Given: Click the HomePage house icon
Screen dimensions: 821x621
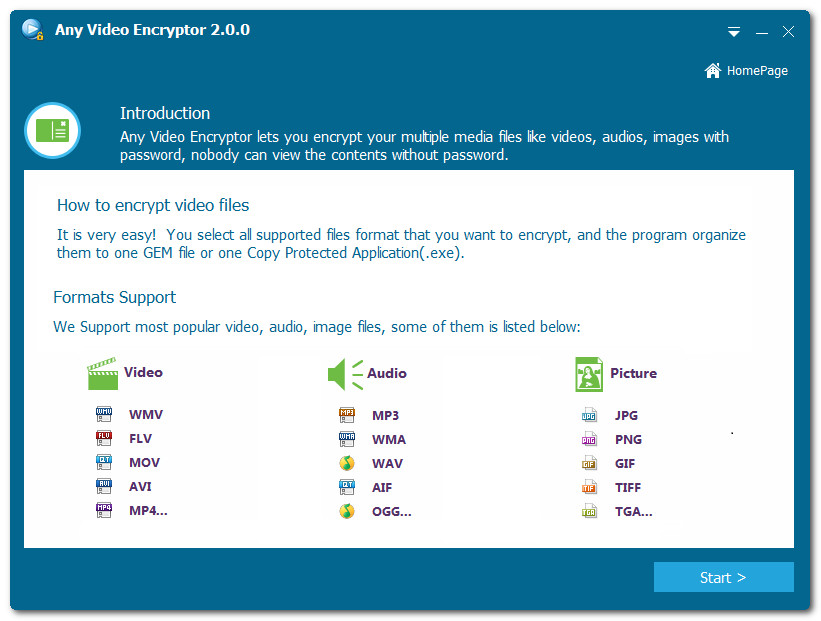Looking at the screenshot, I should [x=713, y=70].
